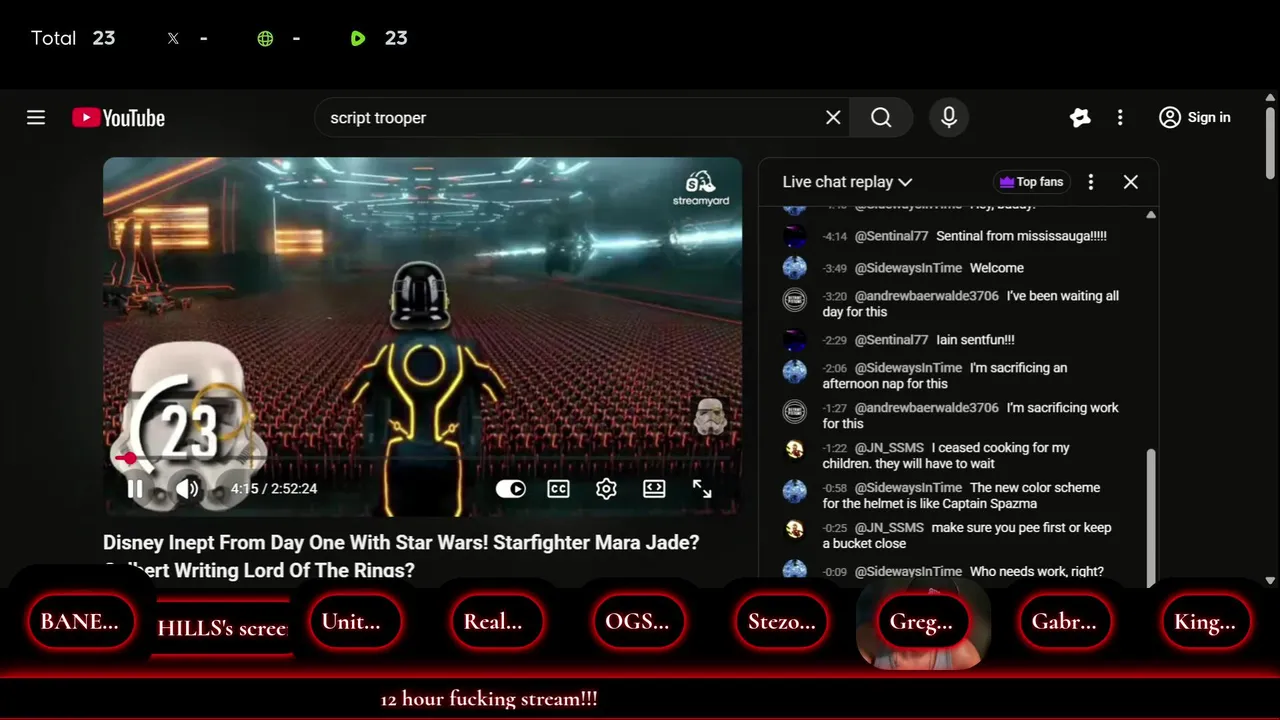Image resolution: width=1280 pixels, height=720 pixels.
Task: Click timestamp -4:14 in the chat
Action: (835, 236)
